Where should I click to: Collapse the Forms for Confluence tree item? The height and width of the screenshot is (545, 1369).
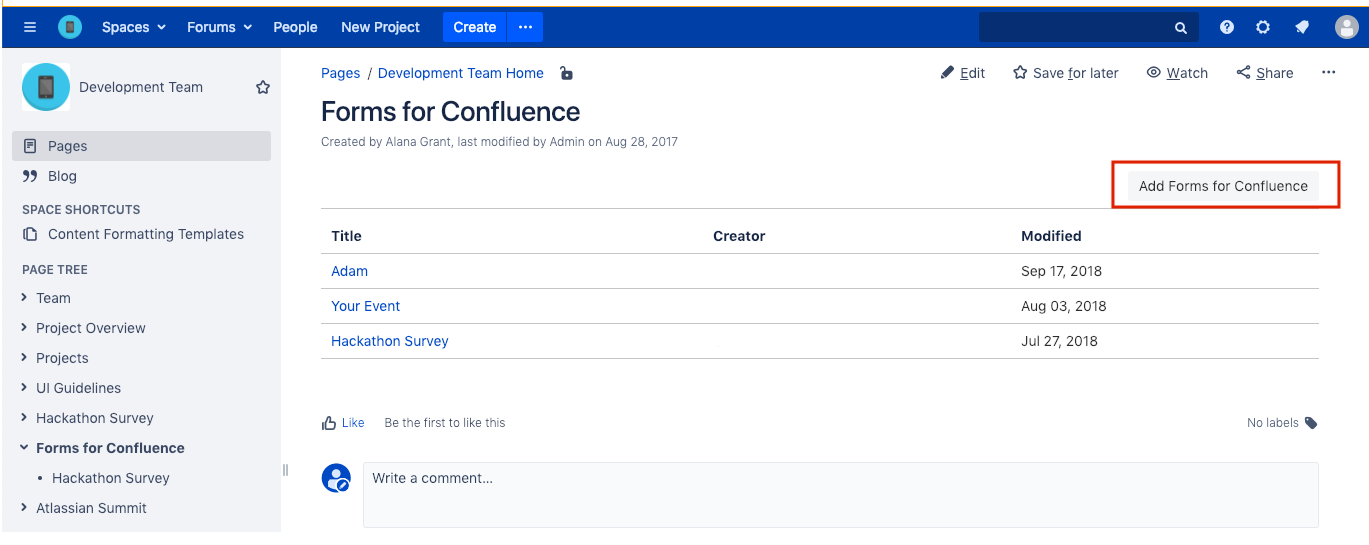24,448
